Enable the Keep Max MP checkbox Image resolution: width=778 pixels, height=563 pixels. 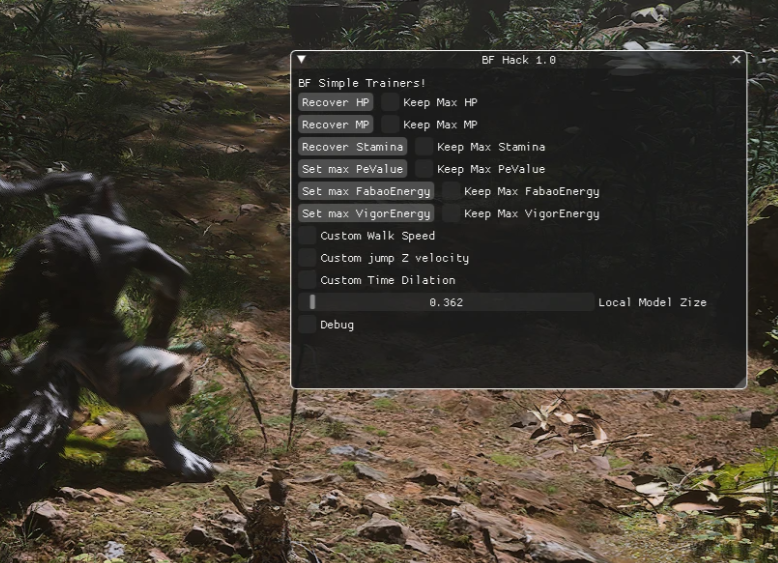click(390, 125)
